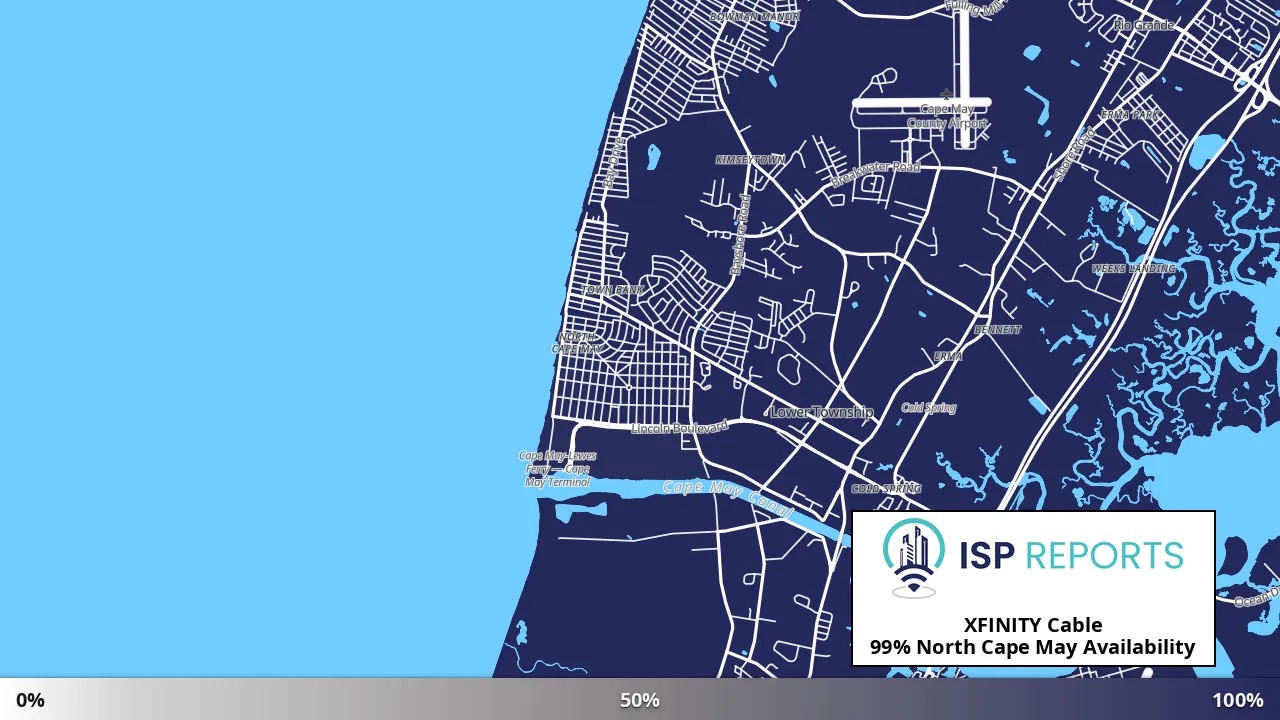Click the 50% legend label
Viewport: 1280px width, 720px height.
pyautogui.click(x=640, y=700)
